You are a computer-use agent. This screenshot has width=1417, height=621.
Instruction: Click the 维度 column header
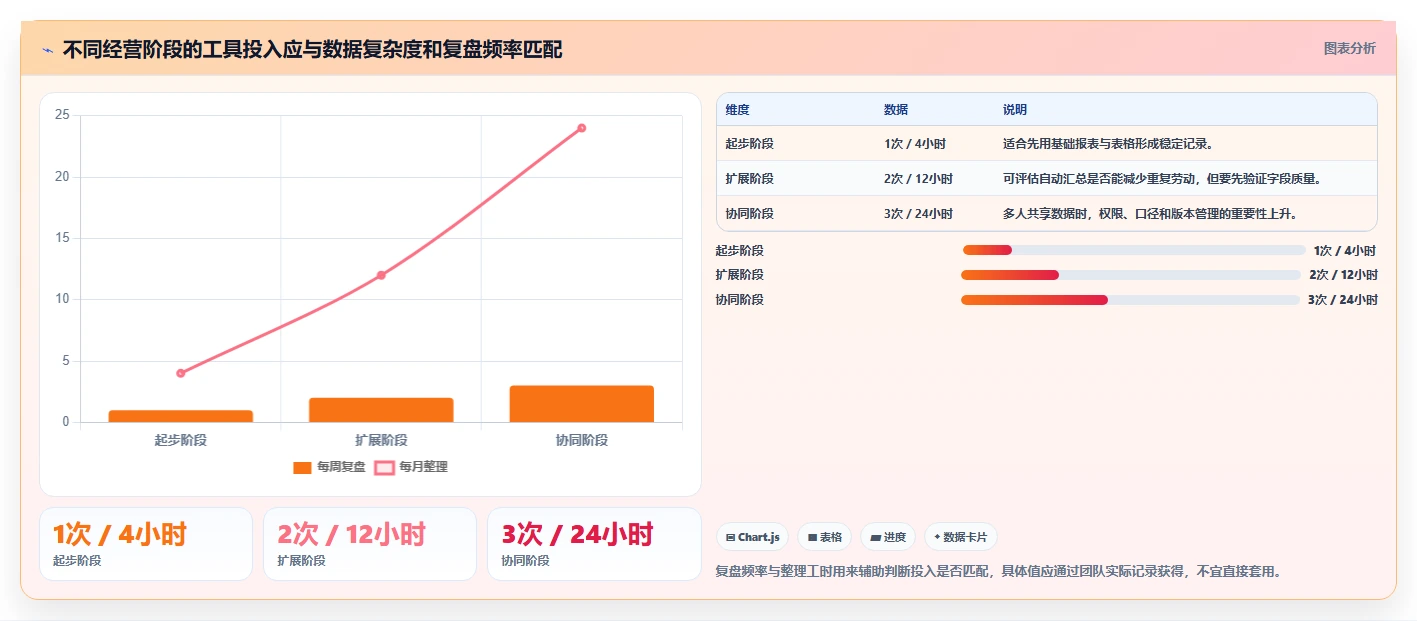[x=738, y=110]
